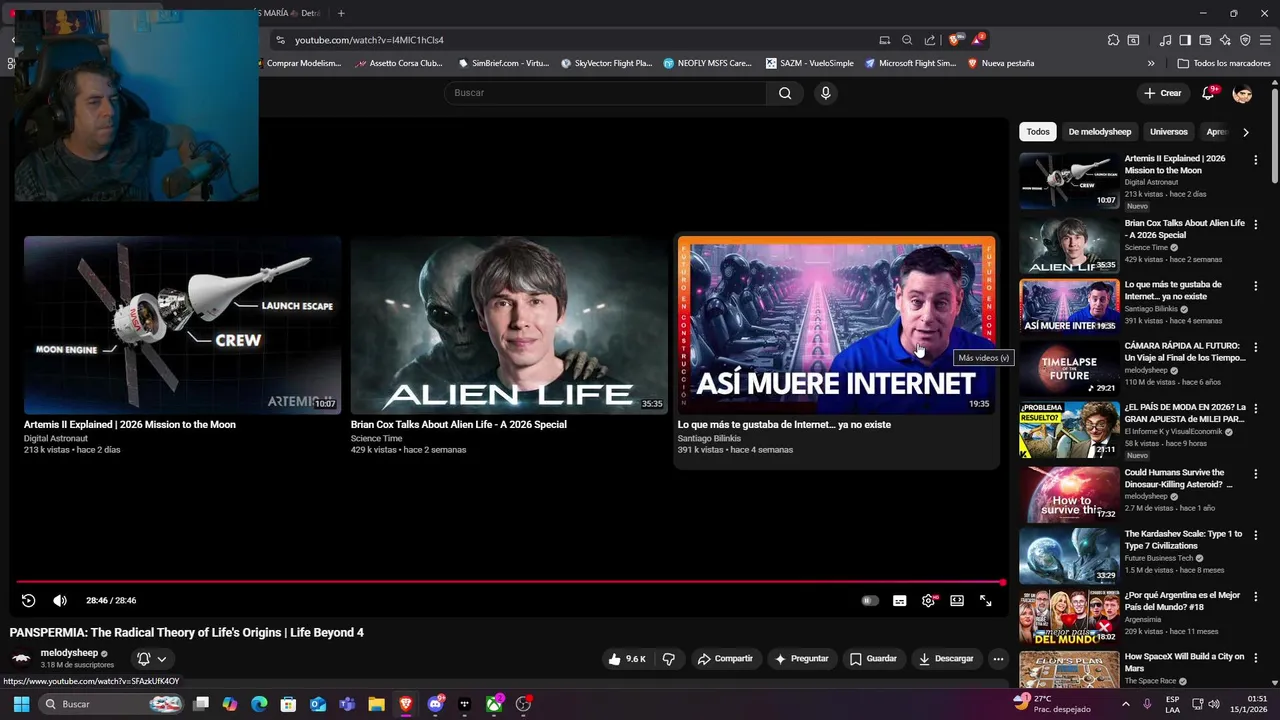Image resolution: width=1280 pixels, height=720 pixels.
Task: Save video with Guardar button
Action: (x=873, y=659)
